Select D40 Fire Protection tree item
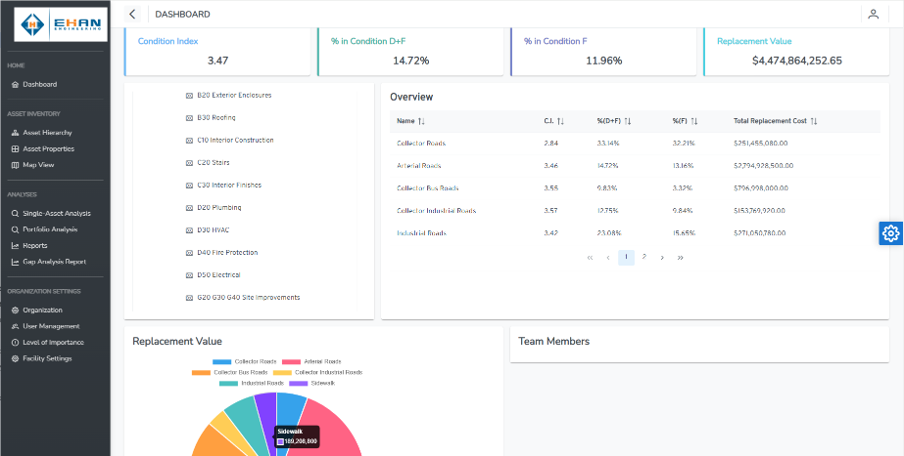 (228, 253)
